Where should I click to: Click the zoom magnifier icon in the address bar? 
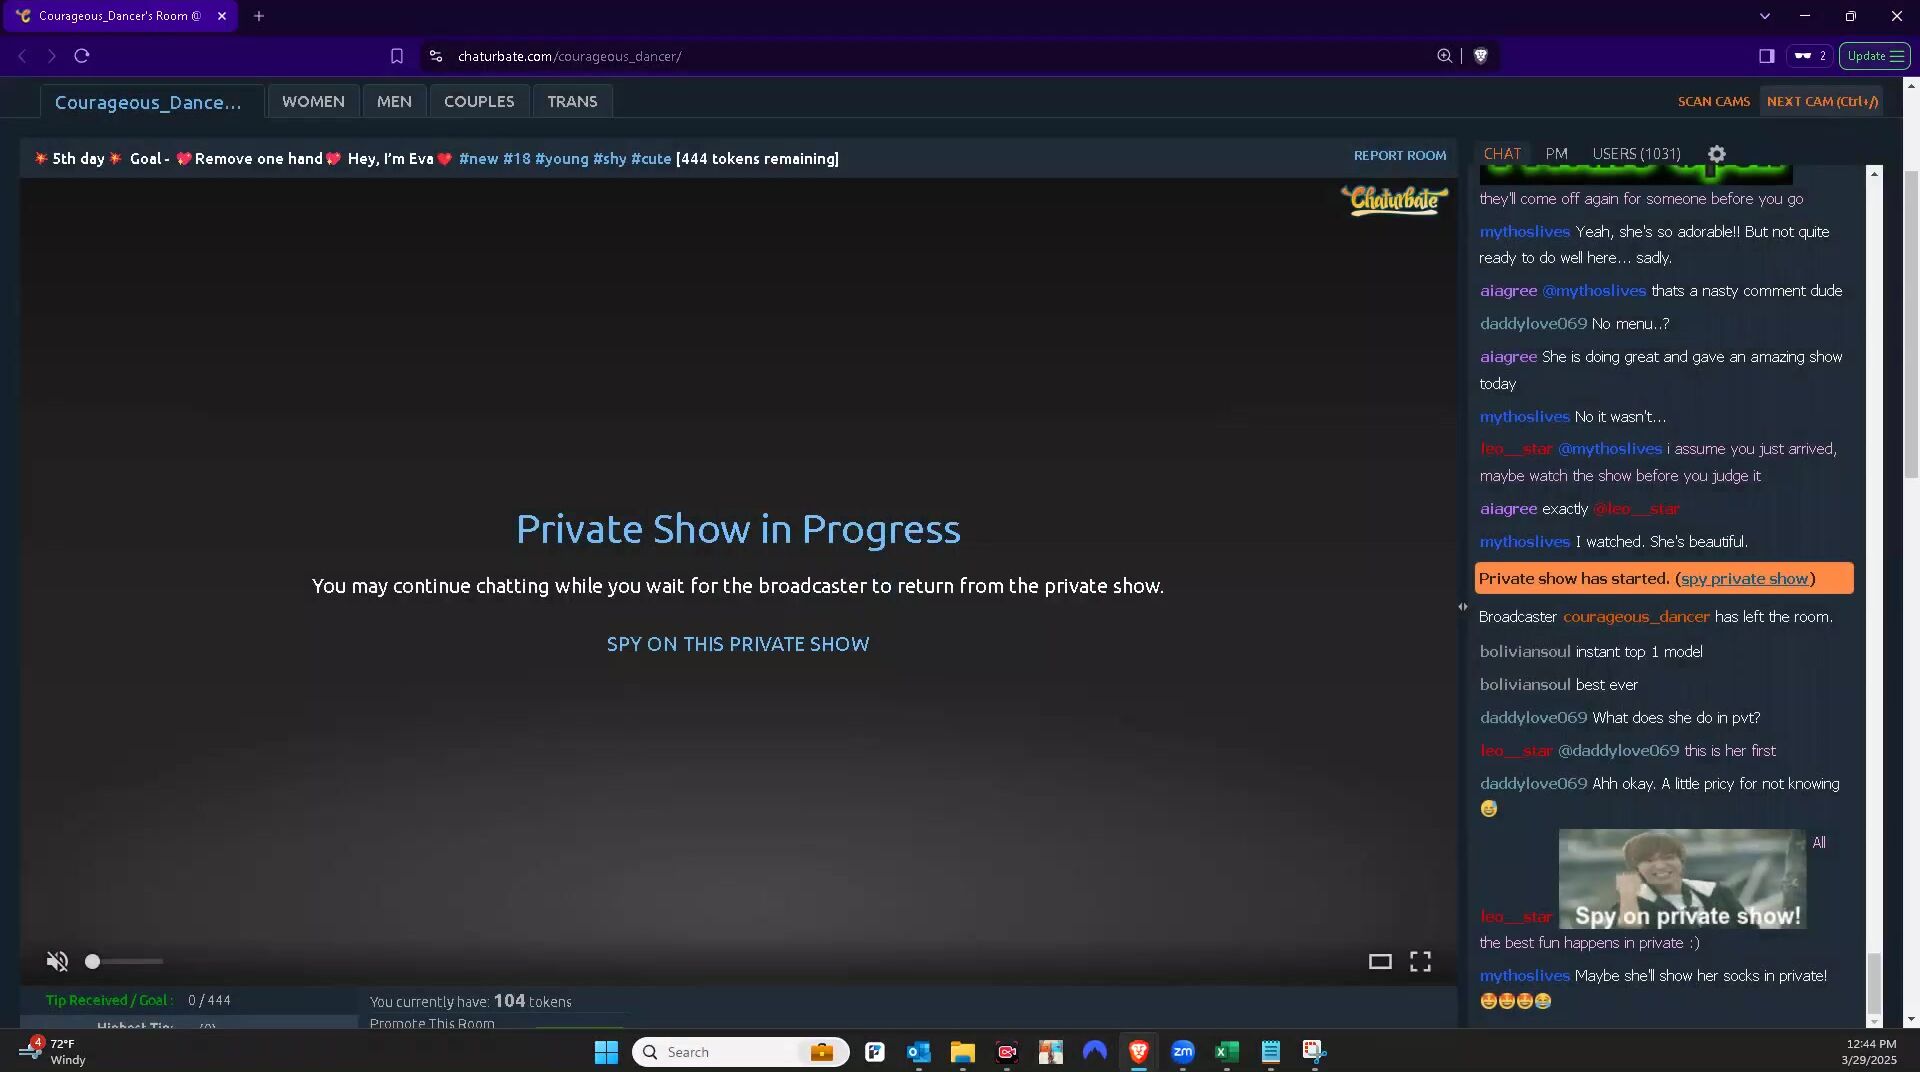(1444, 56)
